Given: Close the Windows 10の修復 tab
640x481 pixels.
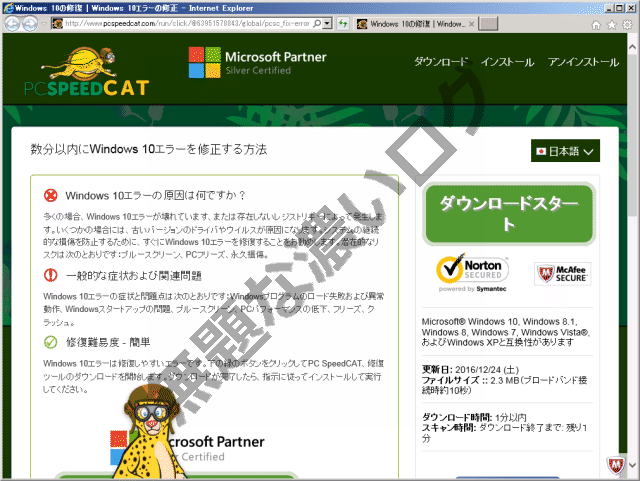Looking at the screenshot, I should tap(471, 24).
